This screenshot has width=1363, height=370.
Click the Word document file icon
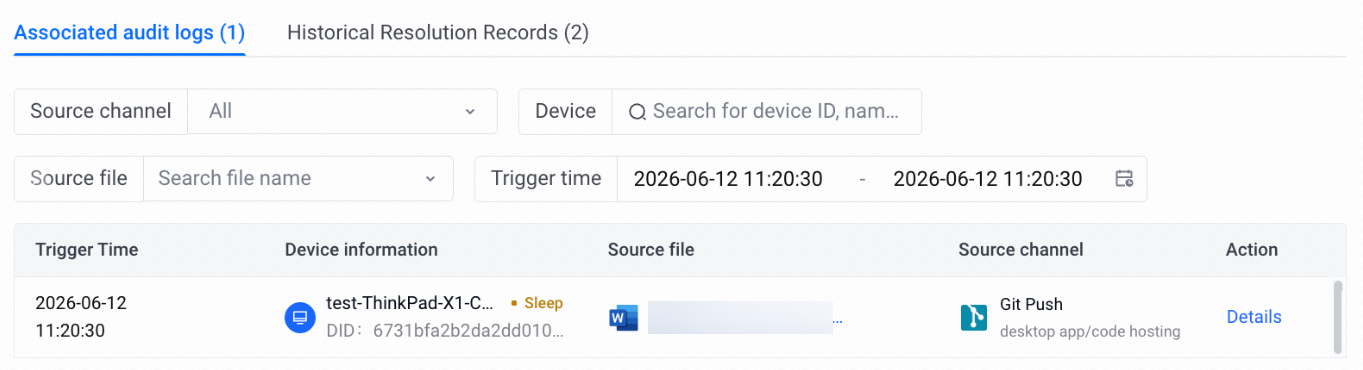coord(623,318)
